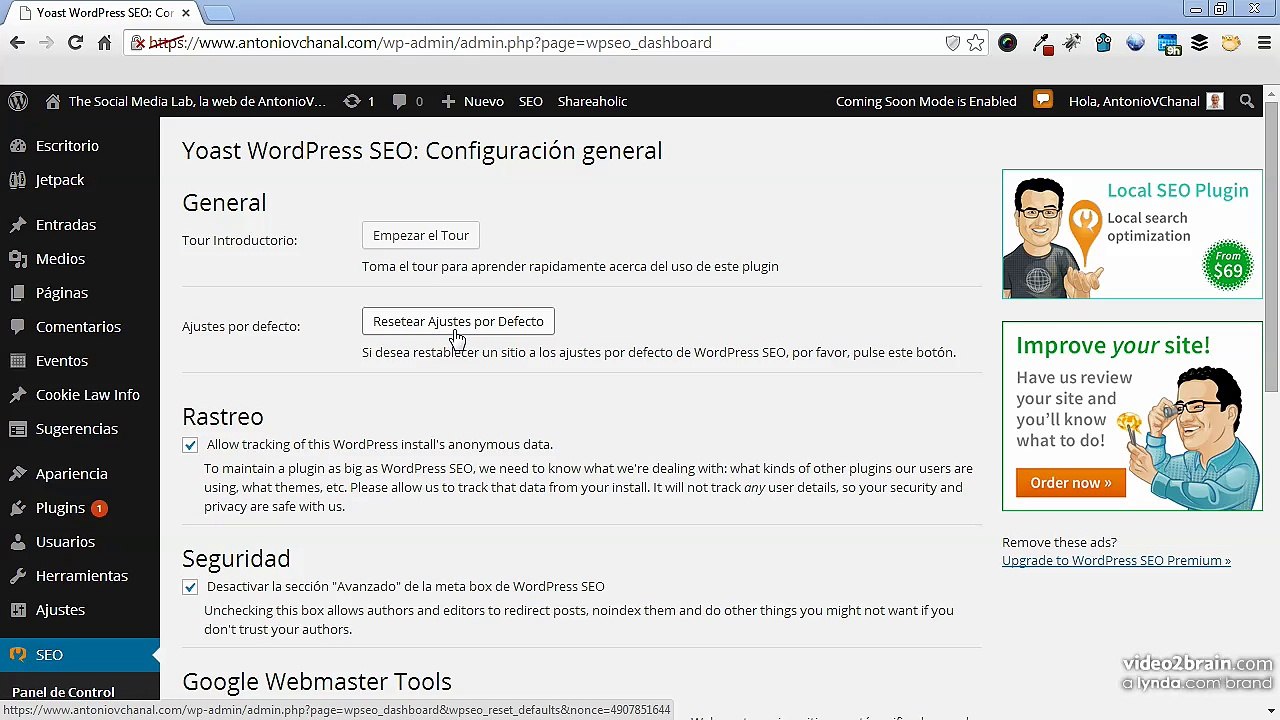1280x720 pixels.
Task: Reload the page with the refresh icon
Action: click(75, 43)
